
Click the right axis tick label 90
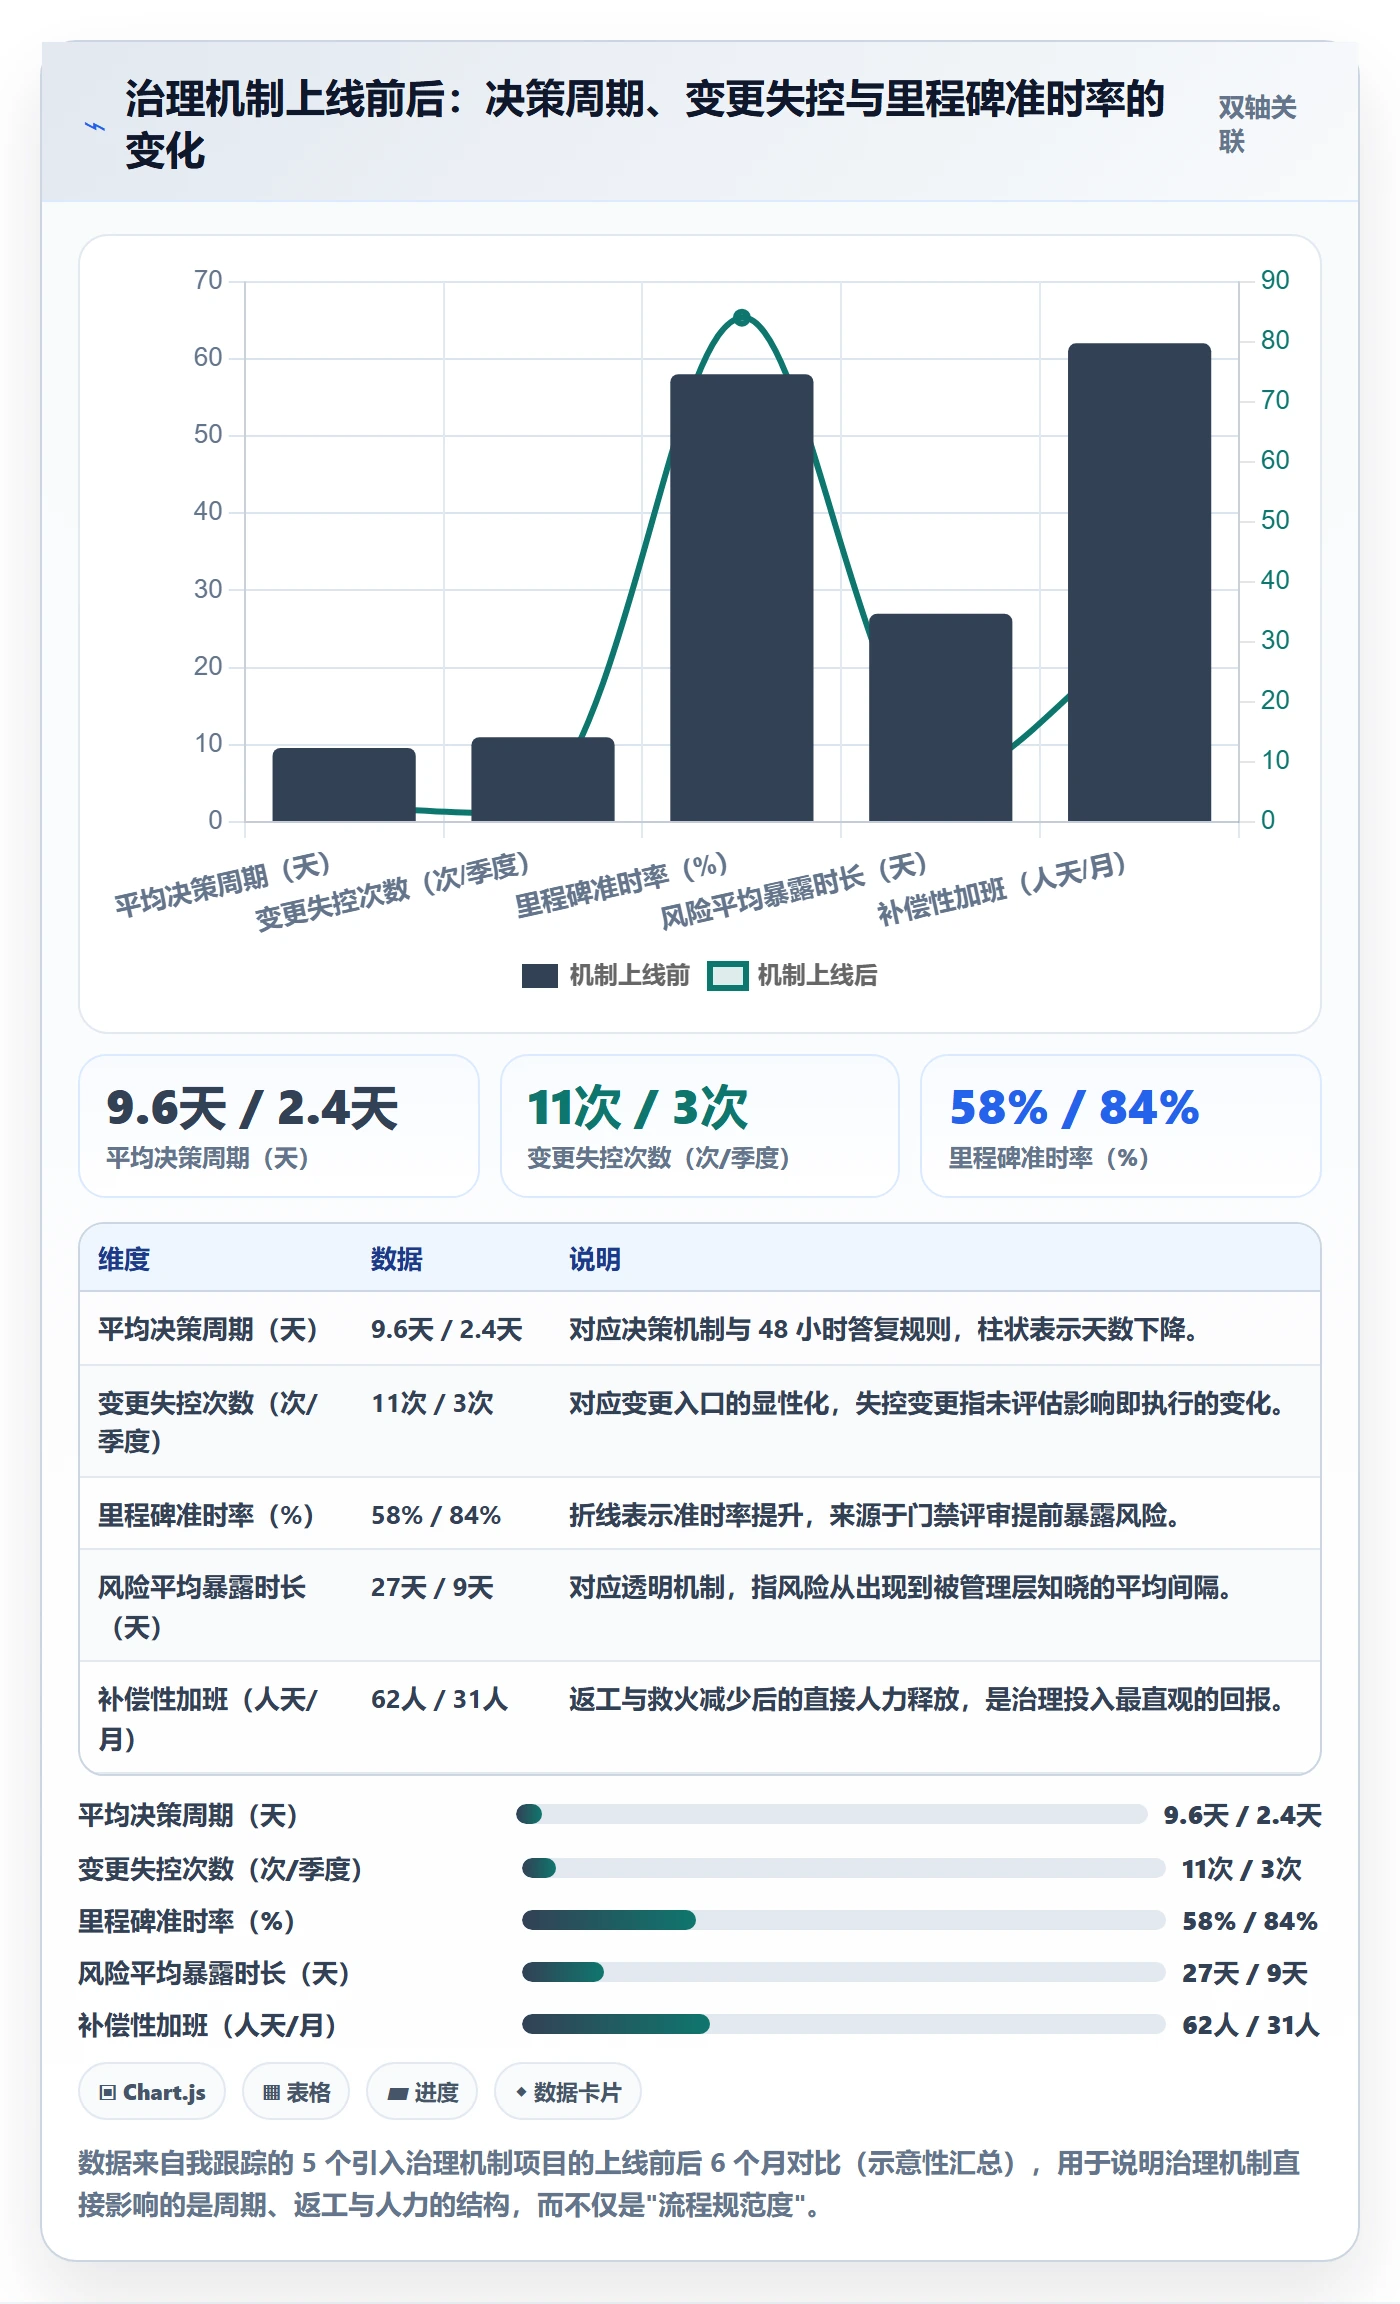coord(1275,280)
